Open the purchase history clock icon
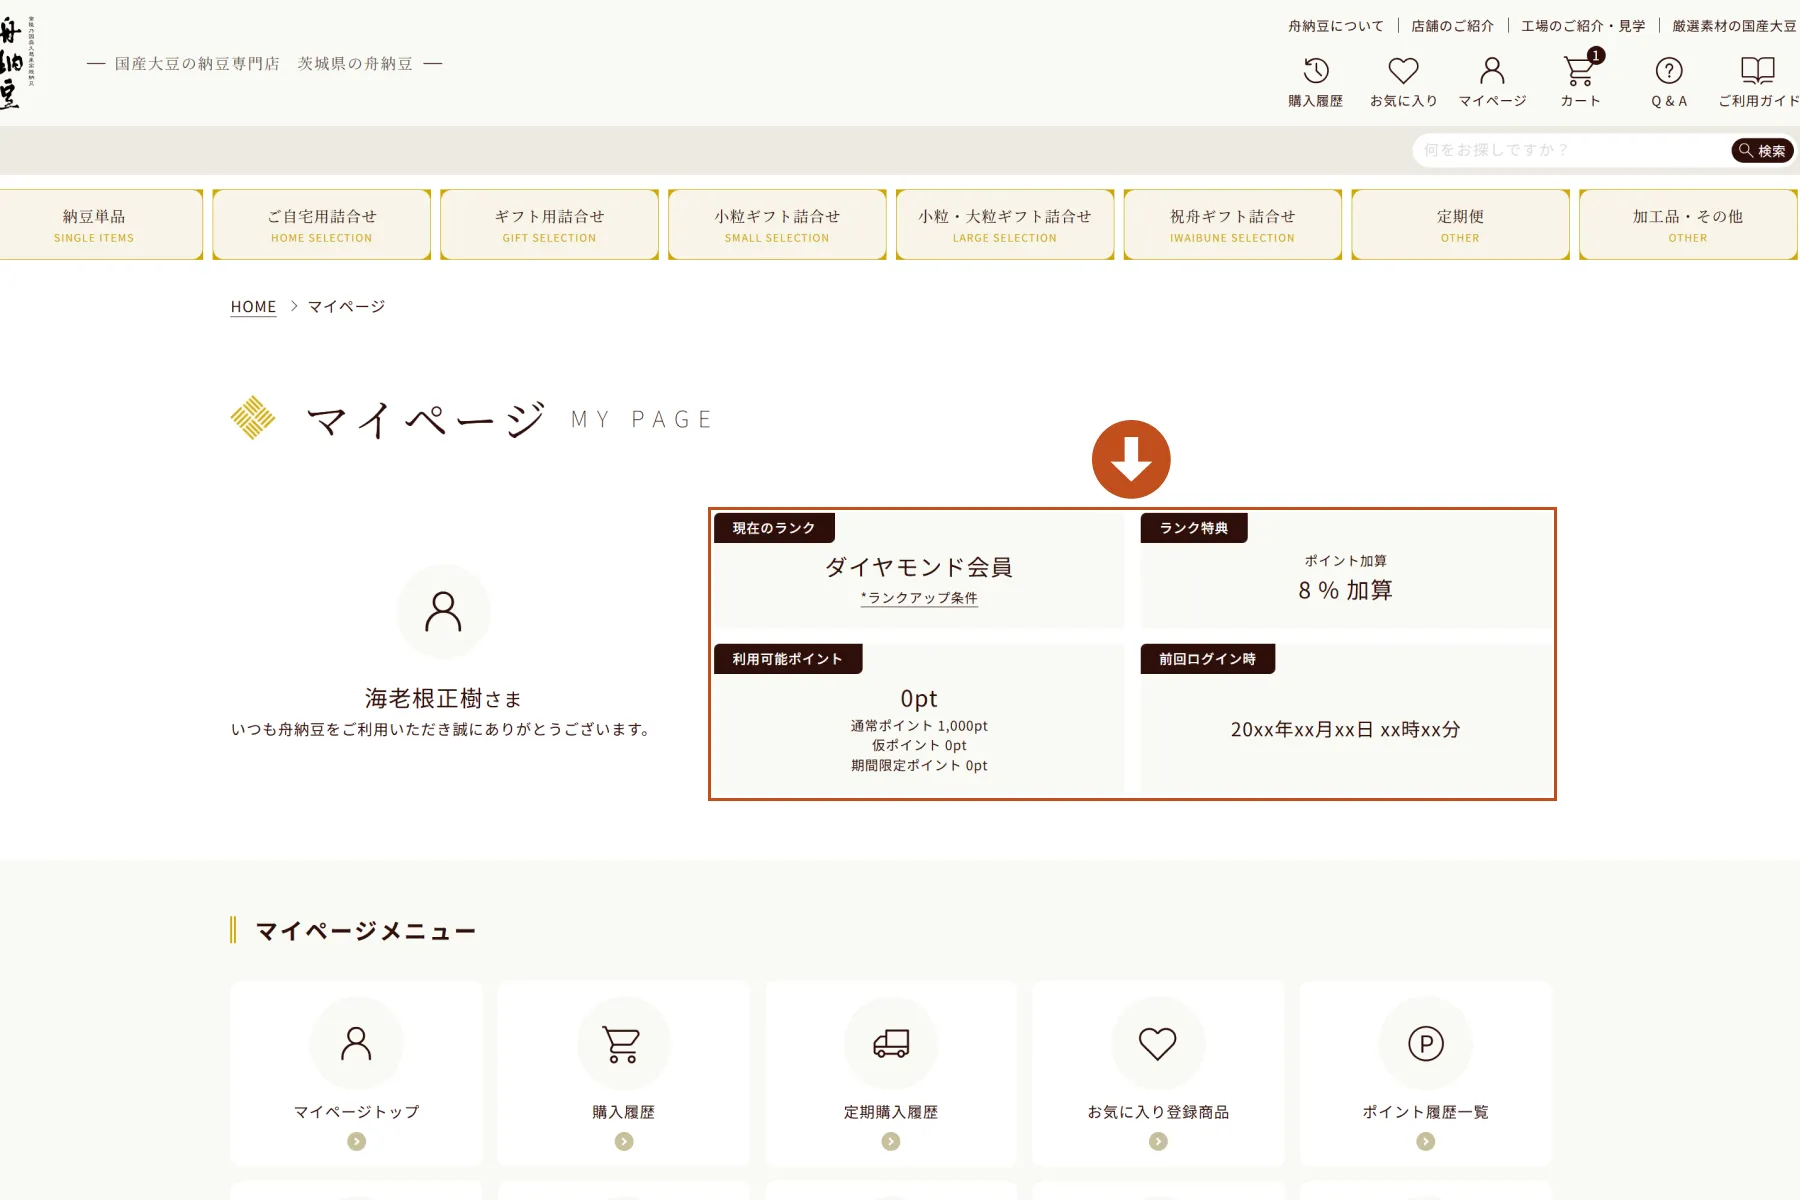 click(x=1315, y=71)
